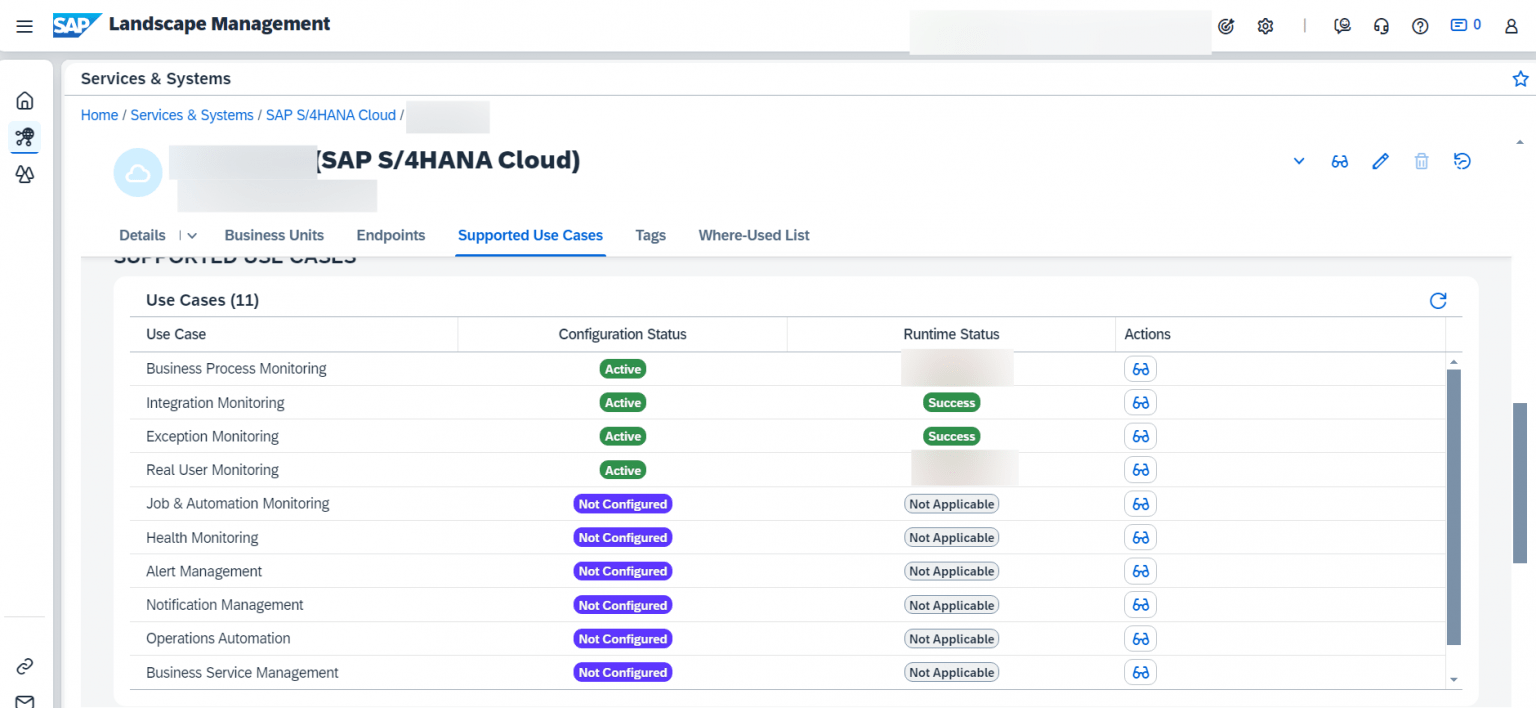The image size is (1536, 708).
Task: Select the Home icon in the left sidebar
Action: pos(23,100)
